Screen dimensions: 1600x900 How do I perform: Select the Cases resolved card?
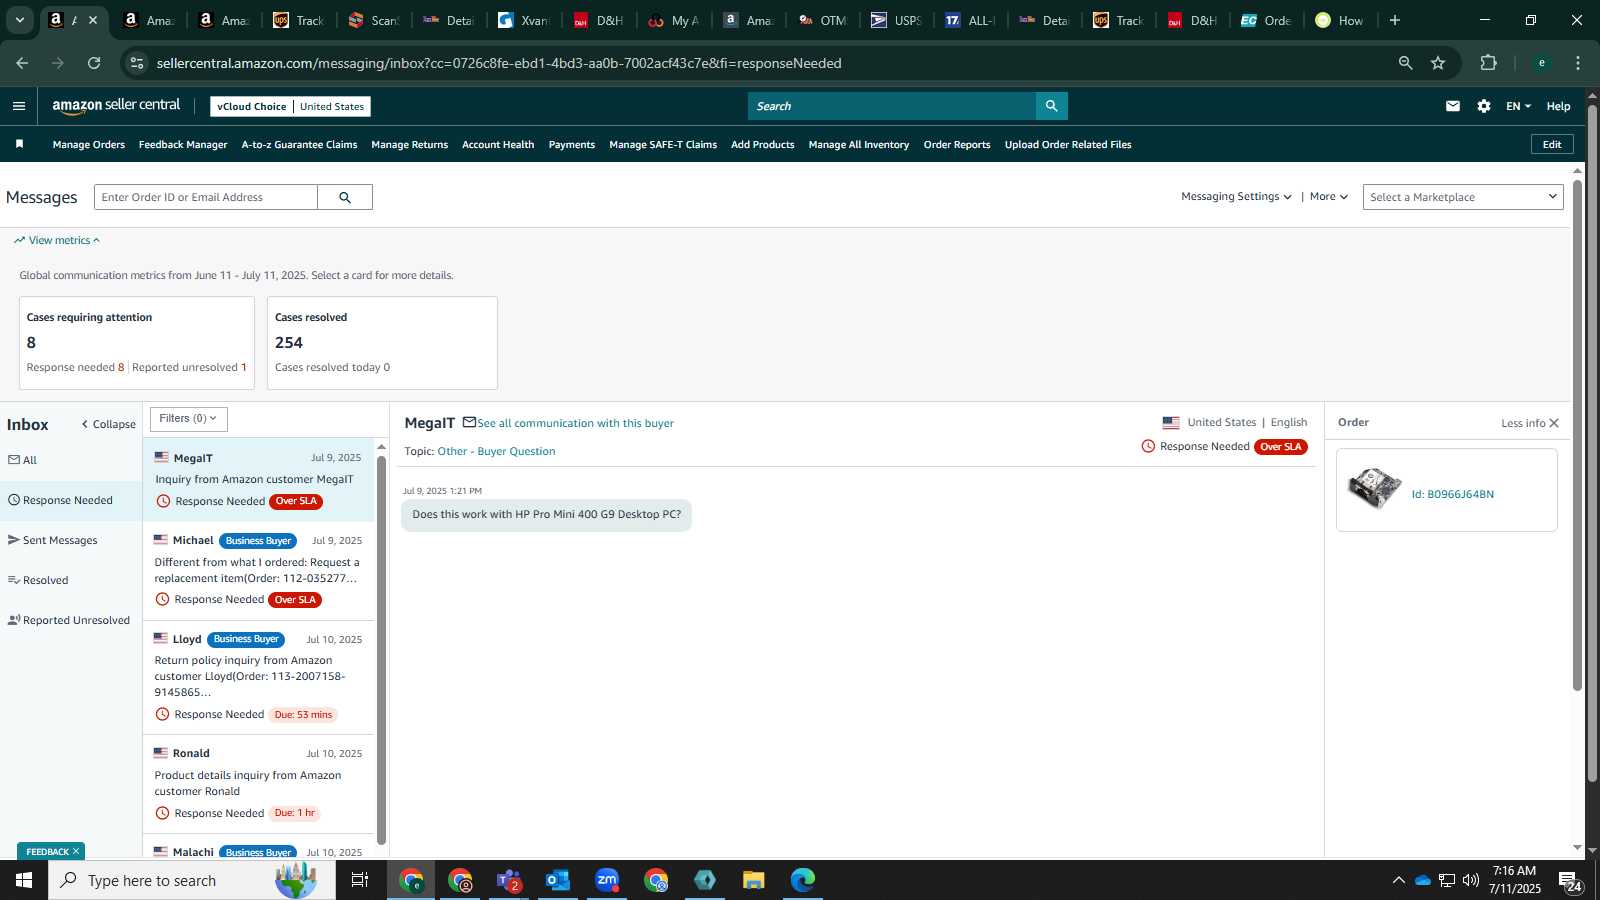(382, 343)
